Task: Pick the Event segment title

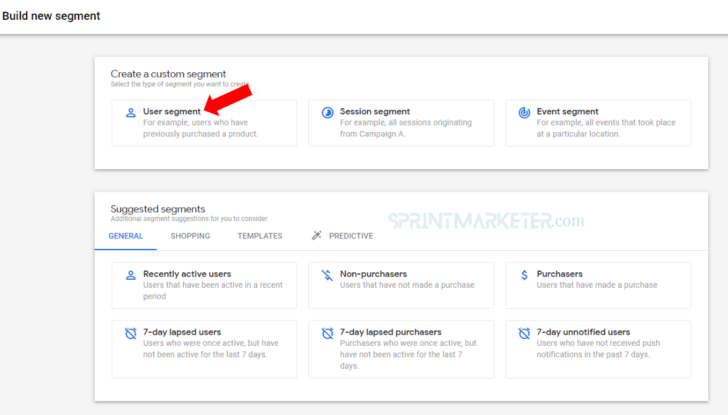Action: (x=567, y=112)
